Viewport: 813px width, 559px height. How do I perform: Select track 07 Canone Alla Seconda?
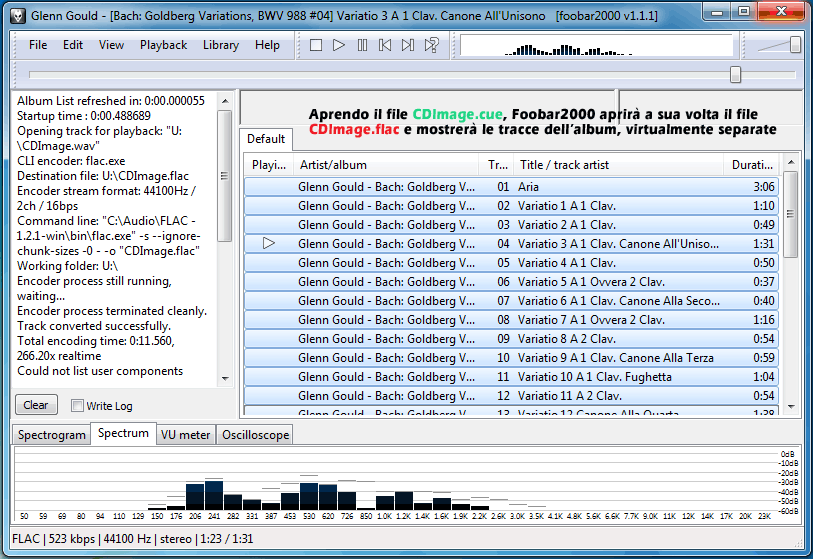[x=511, y=301]
